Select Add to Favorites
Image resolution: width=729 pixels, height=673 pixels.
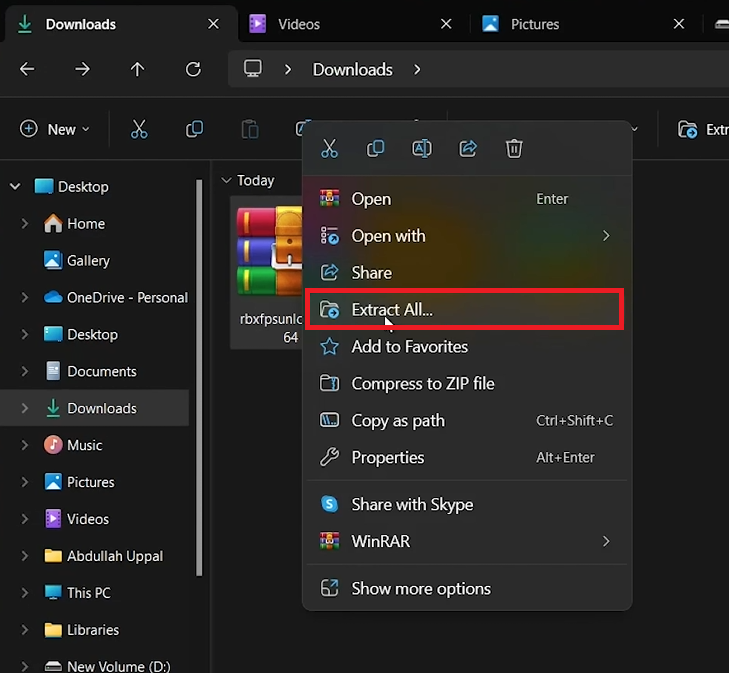[466, 347]
